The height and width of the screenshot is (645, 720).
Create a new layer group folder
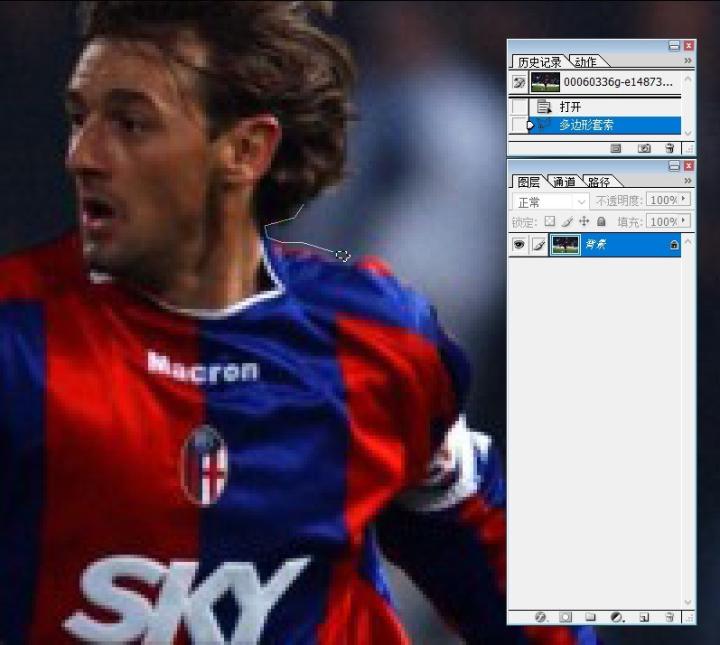coord(591,617)
